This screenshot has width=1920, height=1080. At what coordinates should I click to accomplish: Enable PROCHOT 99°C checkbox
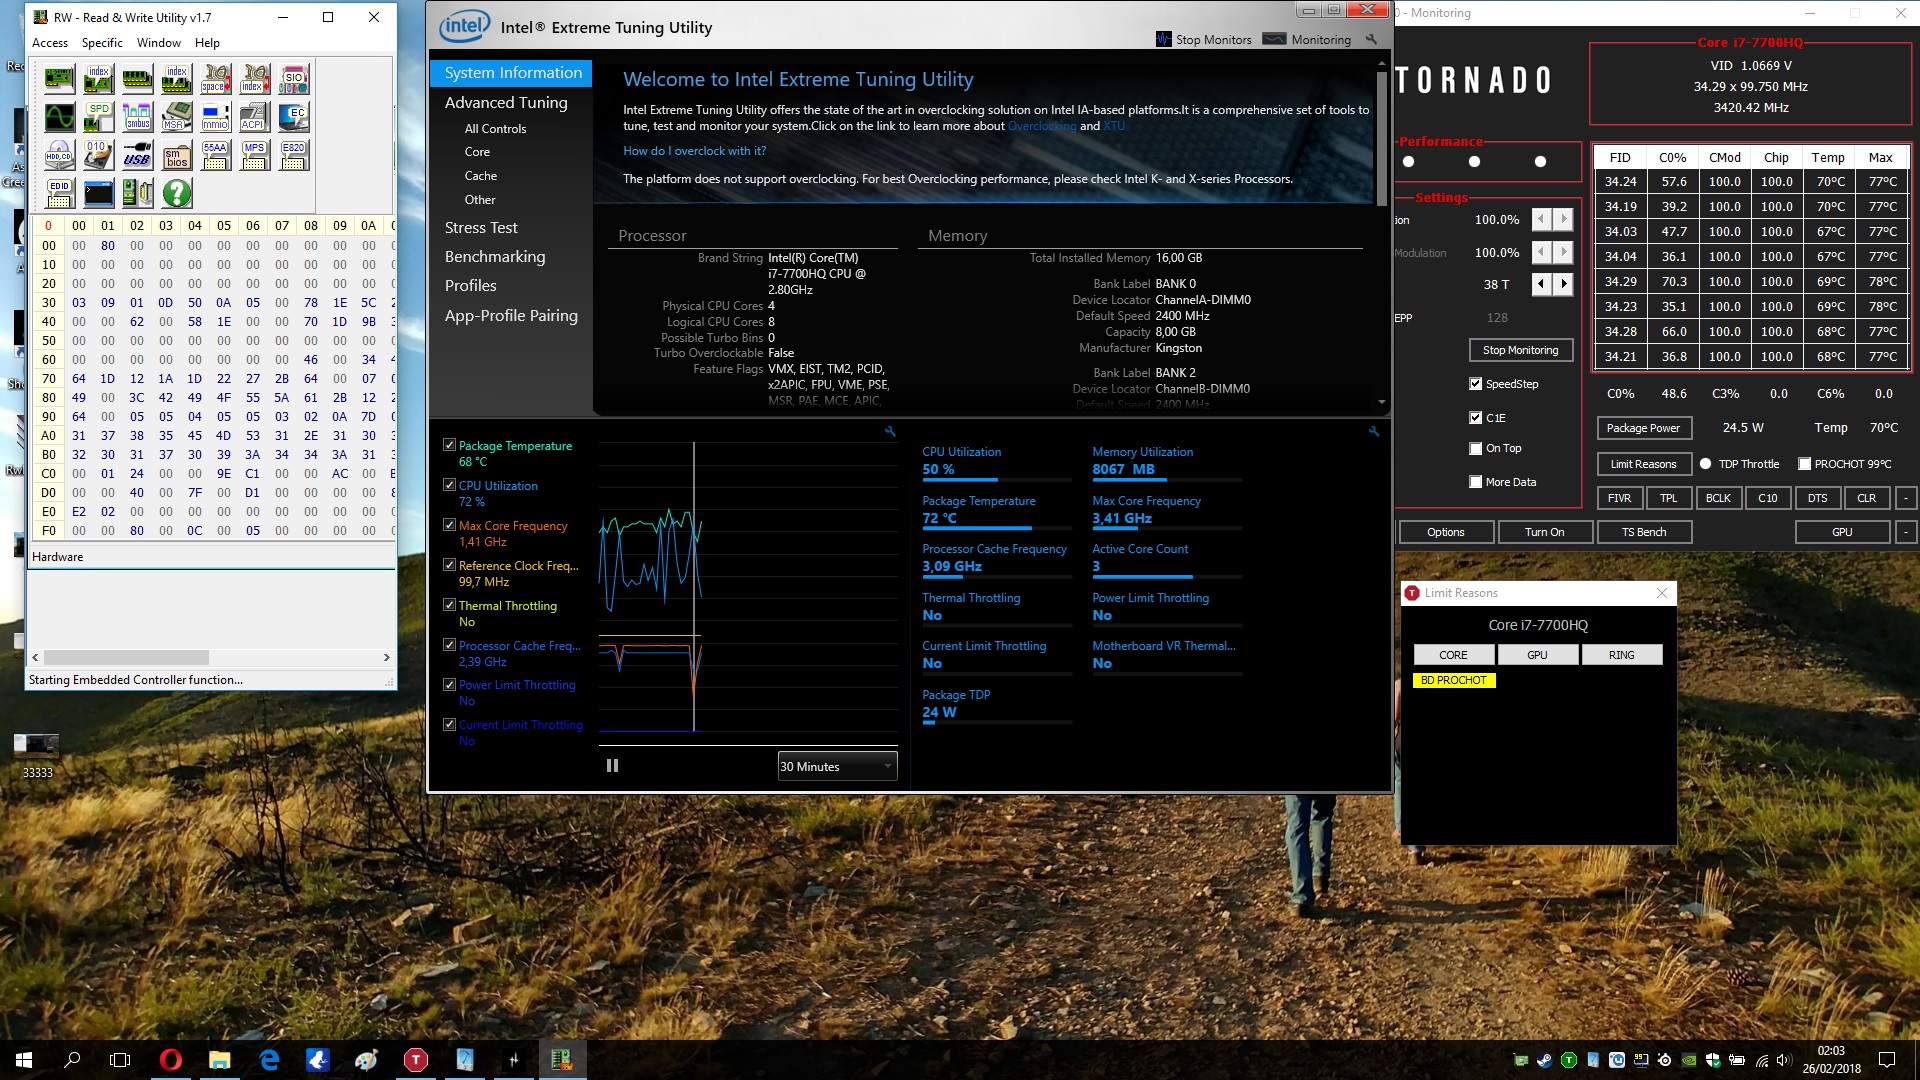(1804, 464)
